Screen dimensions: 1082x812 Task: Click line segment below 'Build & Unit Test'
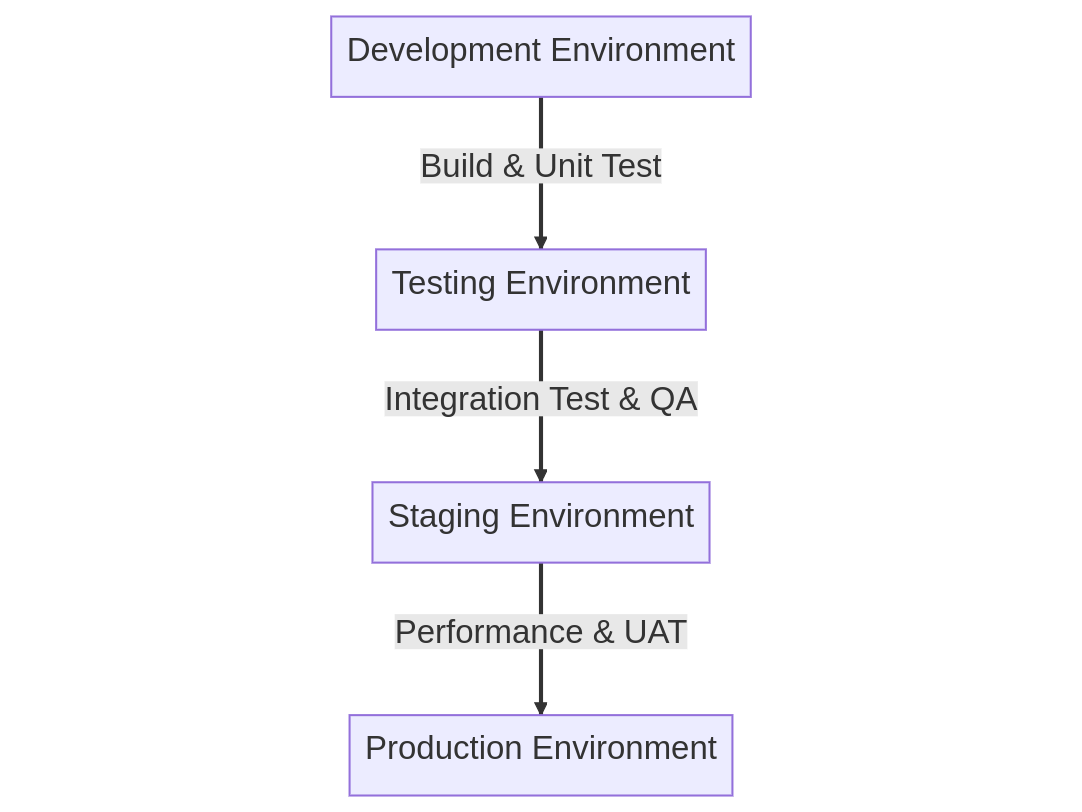coord(541,208)
